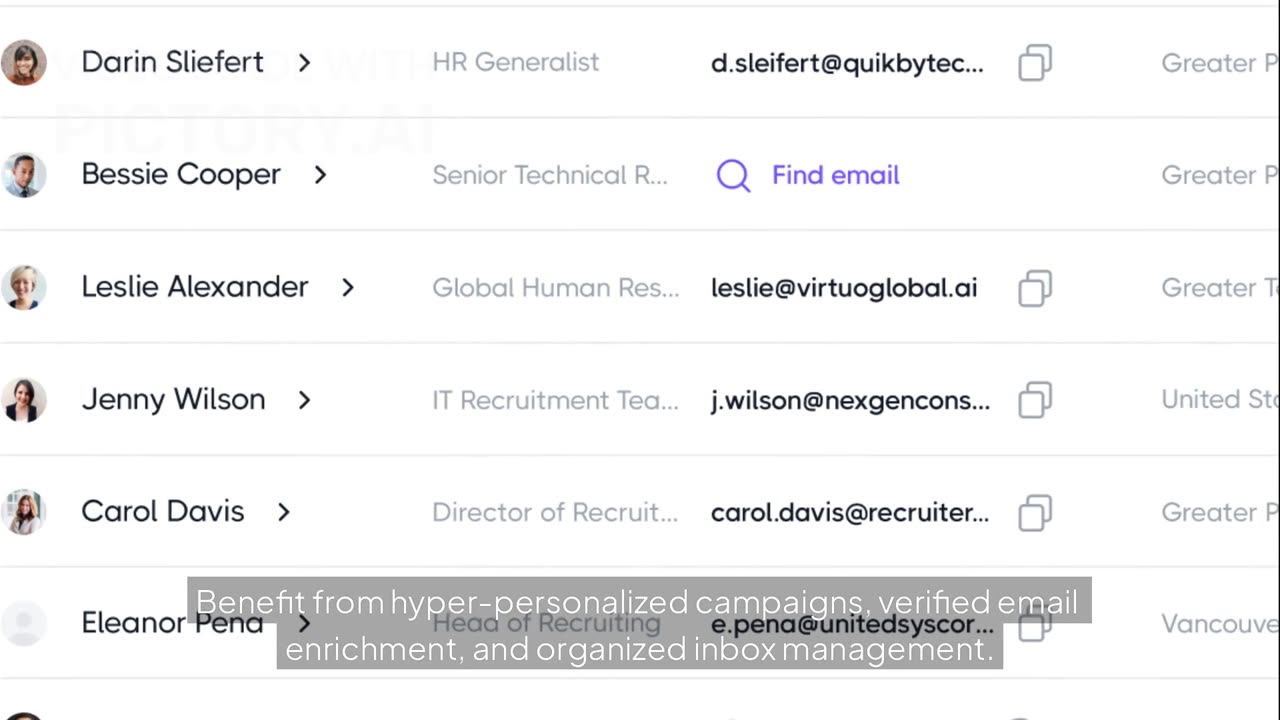Screen dimensions: 1280x720
Task: Click Bessie Cooper's profile picture
Action: pos(23,175)
